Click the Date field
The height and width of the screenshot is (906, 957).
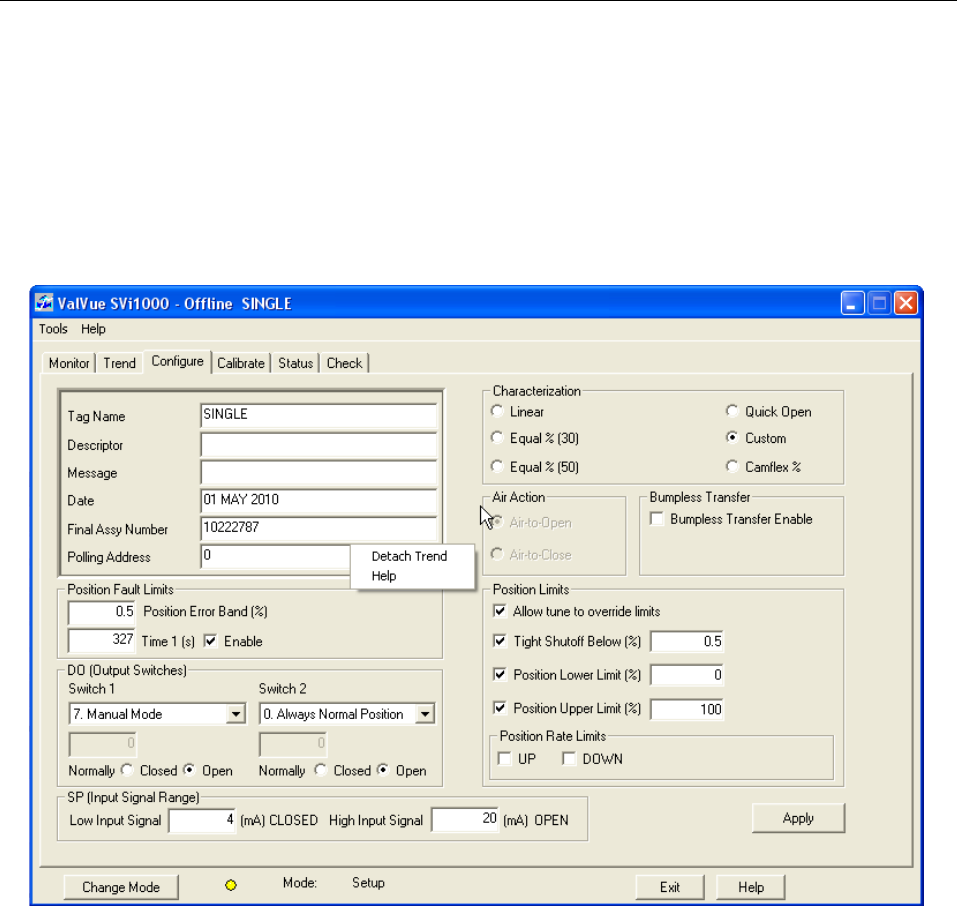pyautogui.click(x=319, y=500)
